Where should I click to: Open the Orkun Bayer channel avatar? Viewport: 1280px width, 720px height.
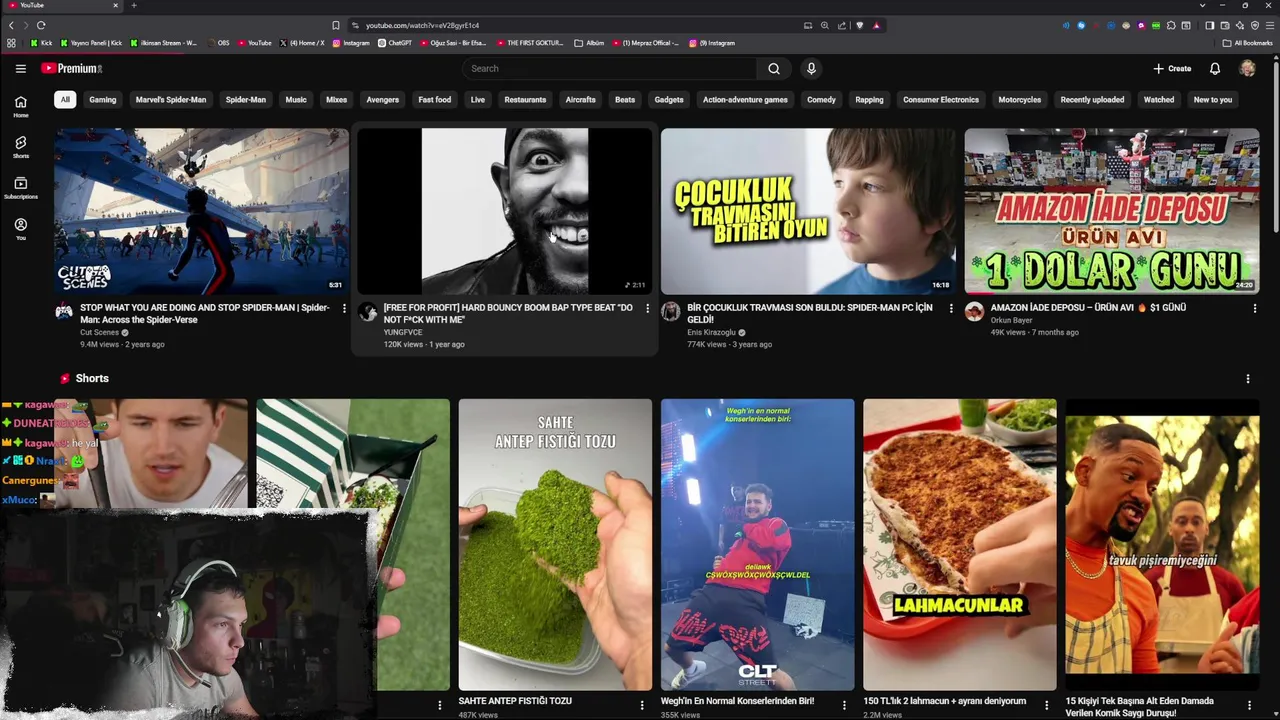[974, 311]
